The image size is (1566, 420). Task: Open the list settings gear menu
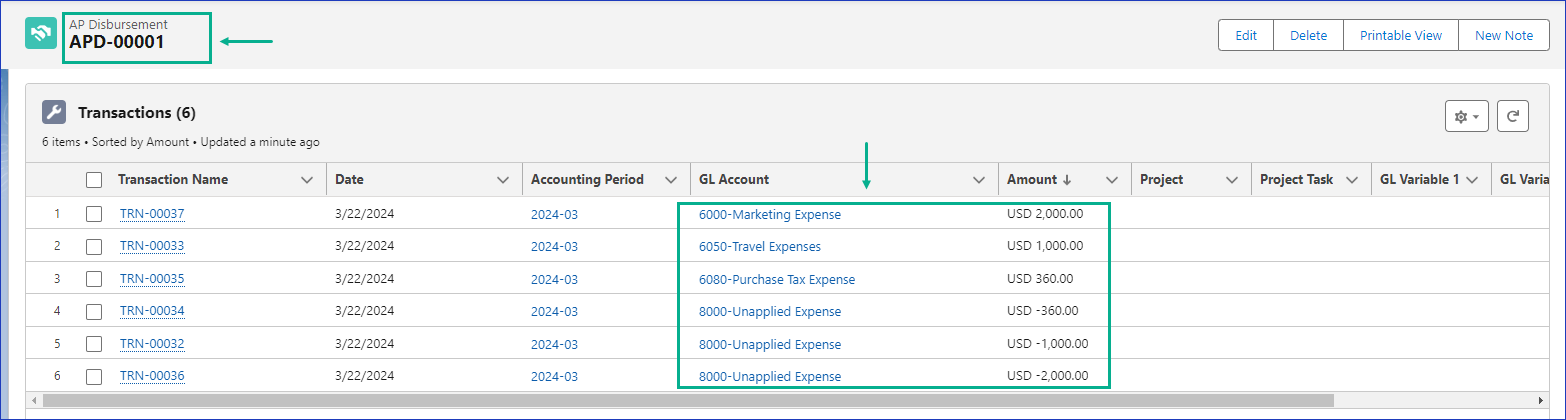click(x=1467, y=116)
